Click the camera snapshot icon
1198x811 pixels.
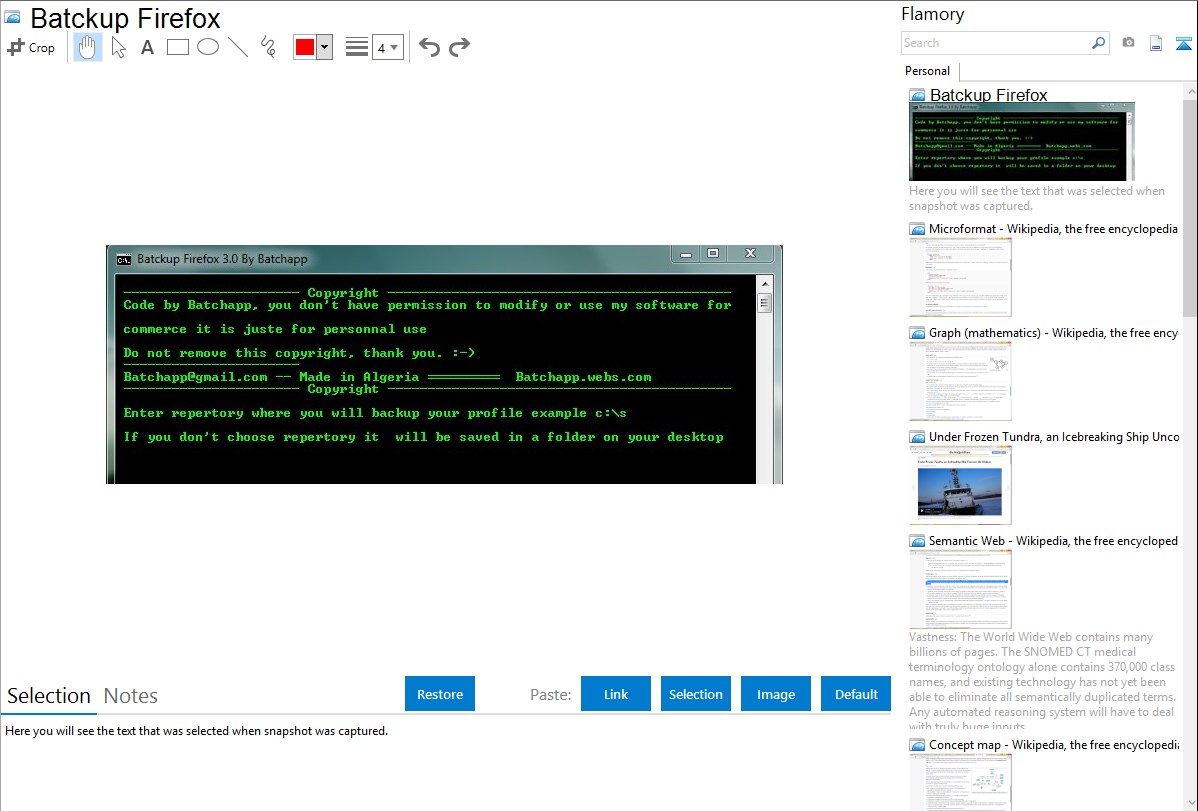click(x=1128, y=43)
